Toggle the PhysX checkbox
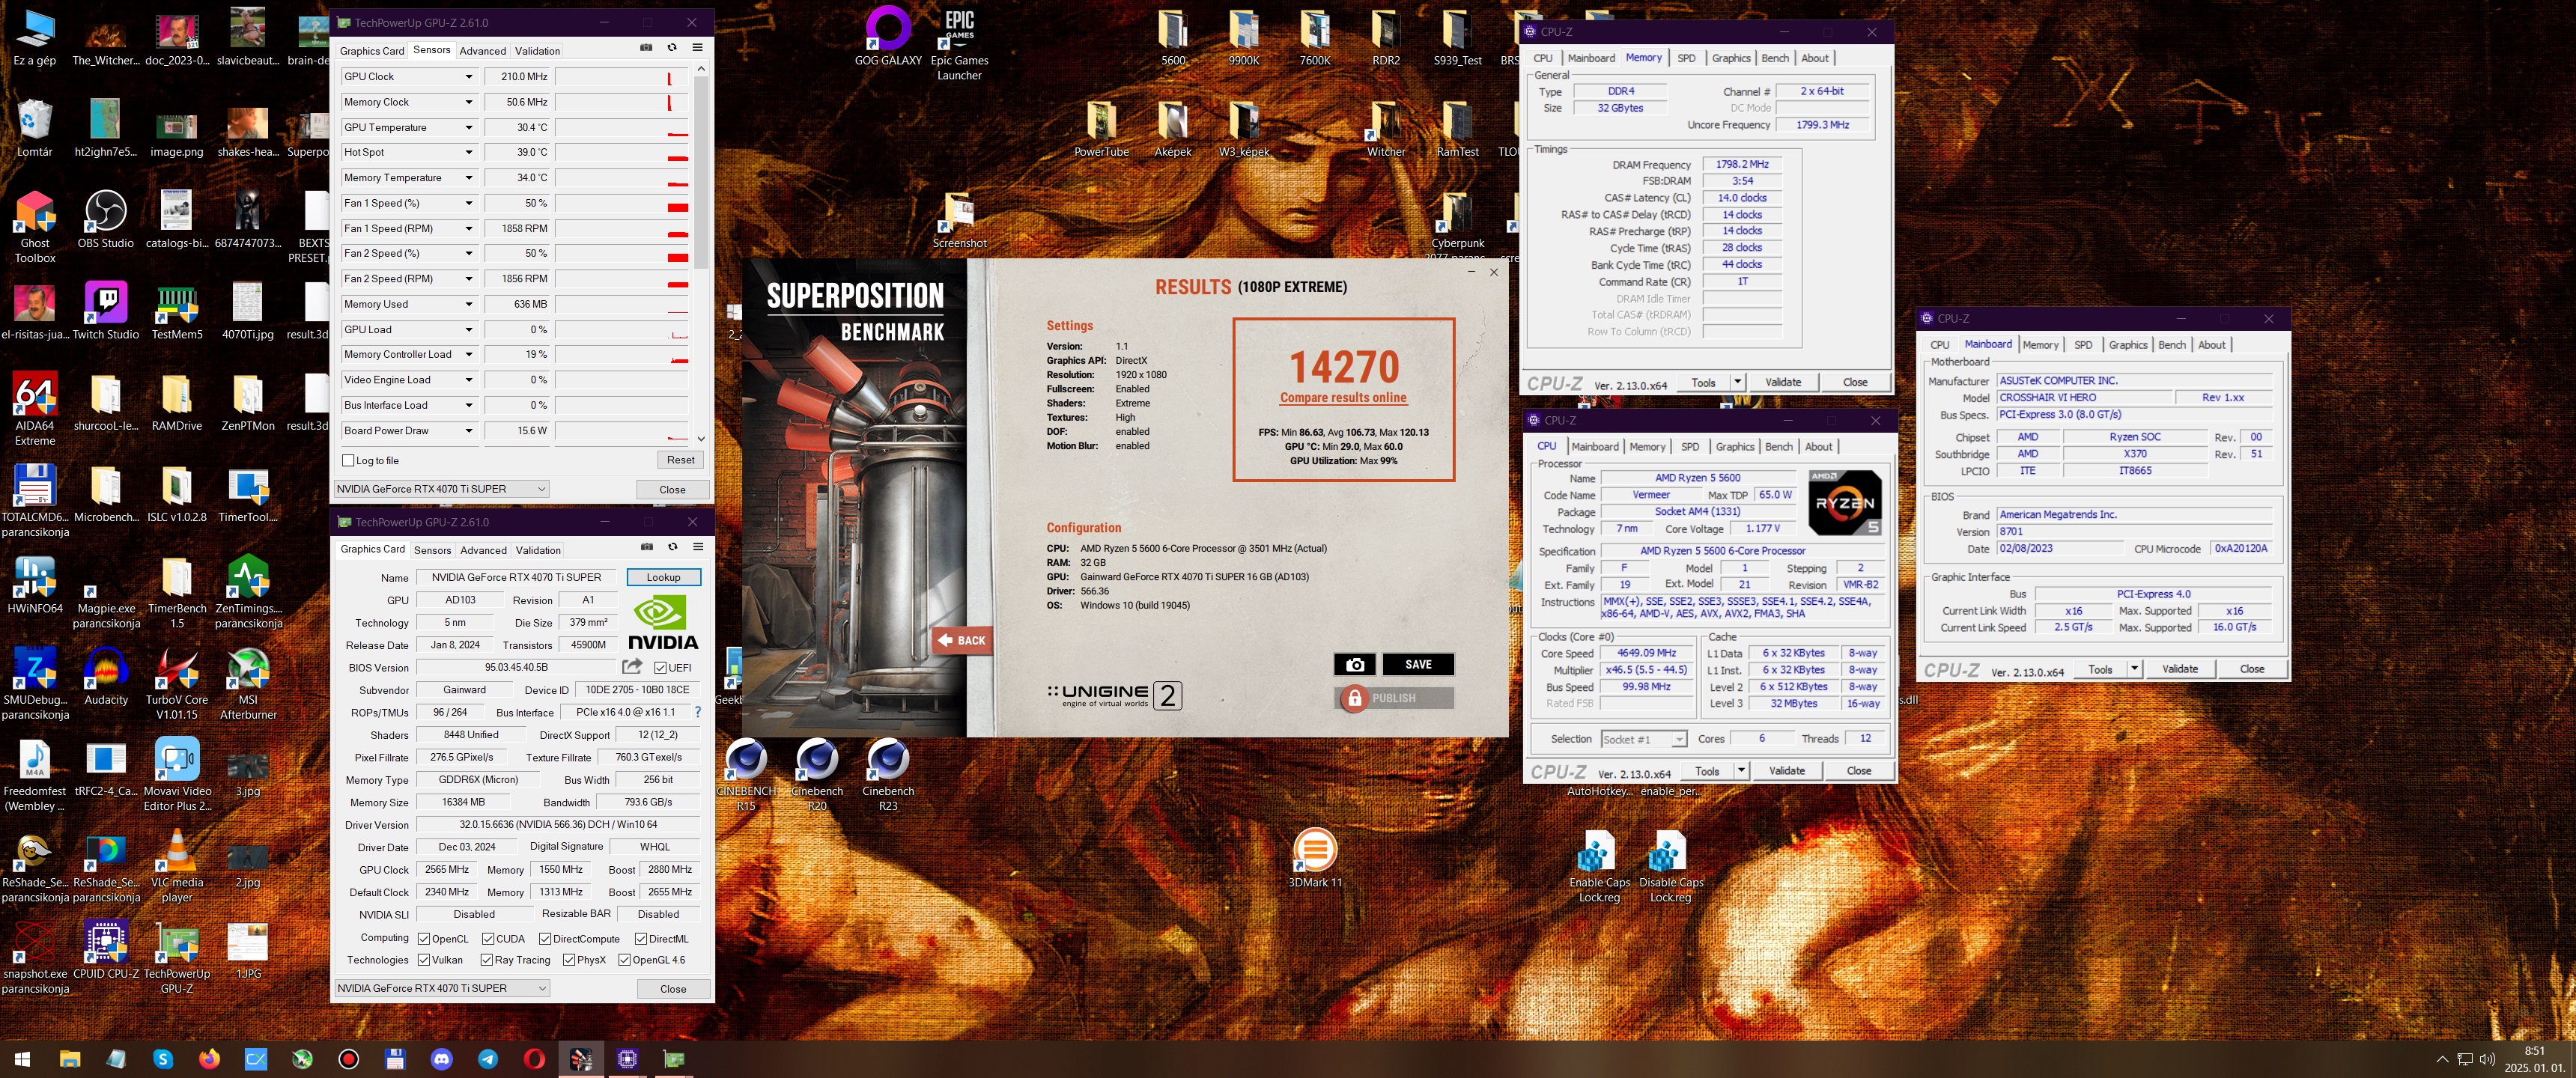This screenshot has height=1078, width=2576. pyautogui.click(x=569, y=959)
